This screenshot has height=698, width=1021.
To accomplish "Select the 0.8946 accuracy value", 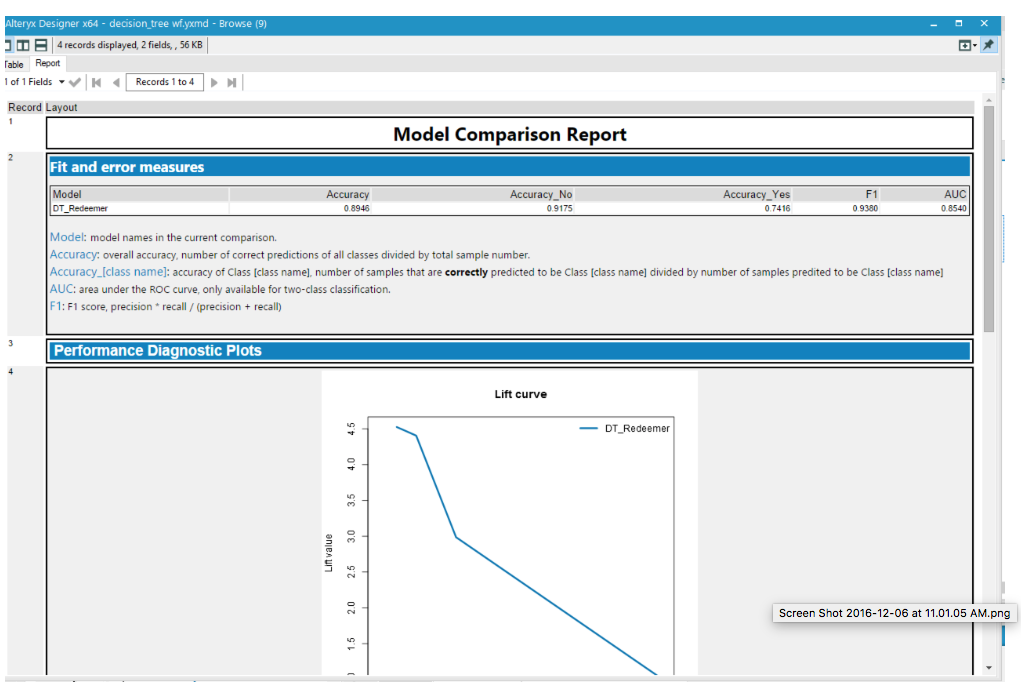I will pos(357,208).
